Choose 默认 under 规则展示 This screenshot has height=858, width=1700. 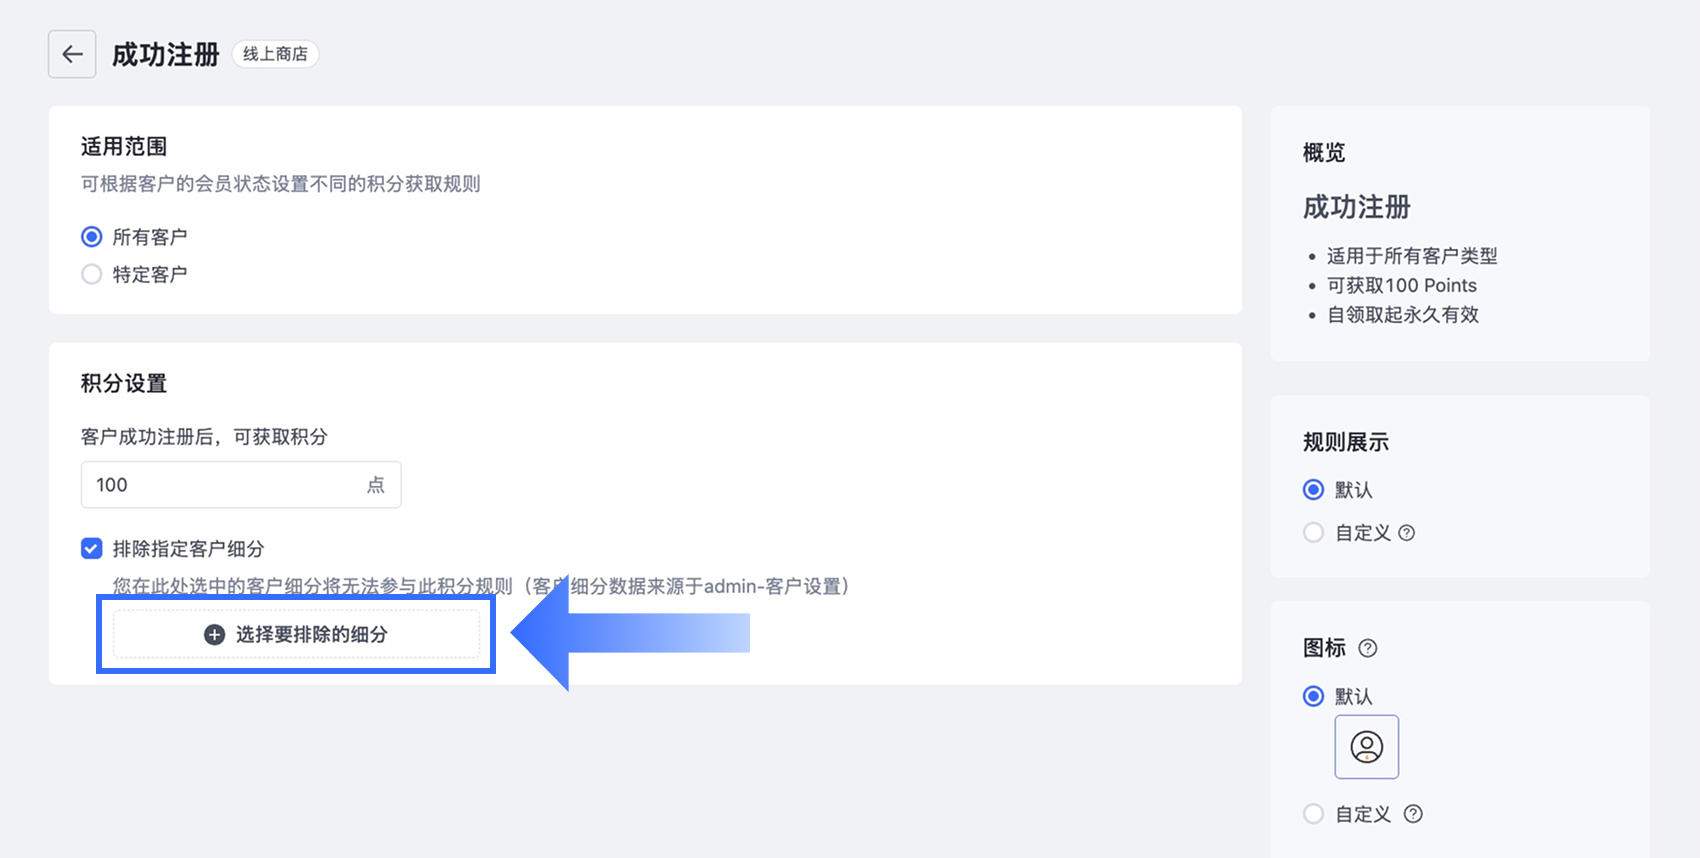coord(1314,489)
